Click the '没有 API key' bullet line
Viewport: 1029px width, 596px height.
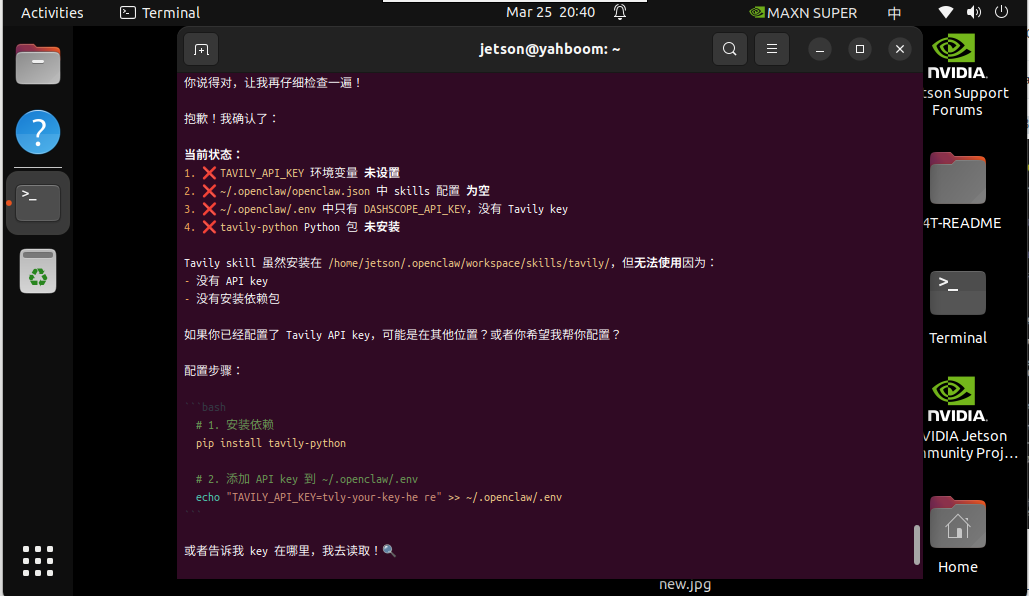tap(226, 281)
